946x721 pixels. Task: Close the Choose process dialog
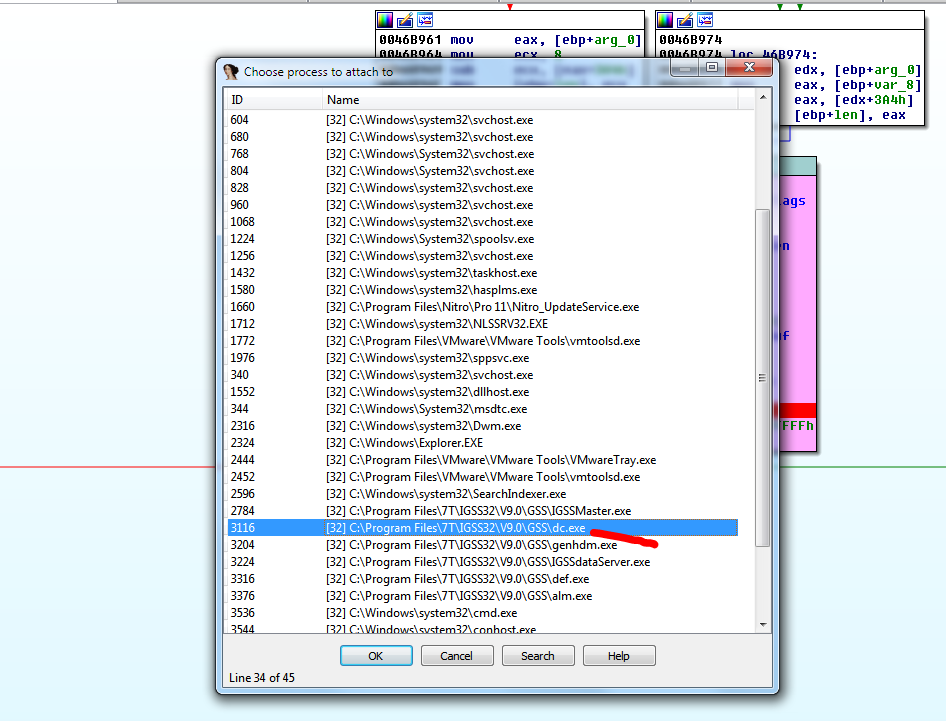[x=748, y=68]
